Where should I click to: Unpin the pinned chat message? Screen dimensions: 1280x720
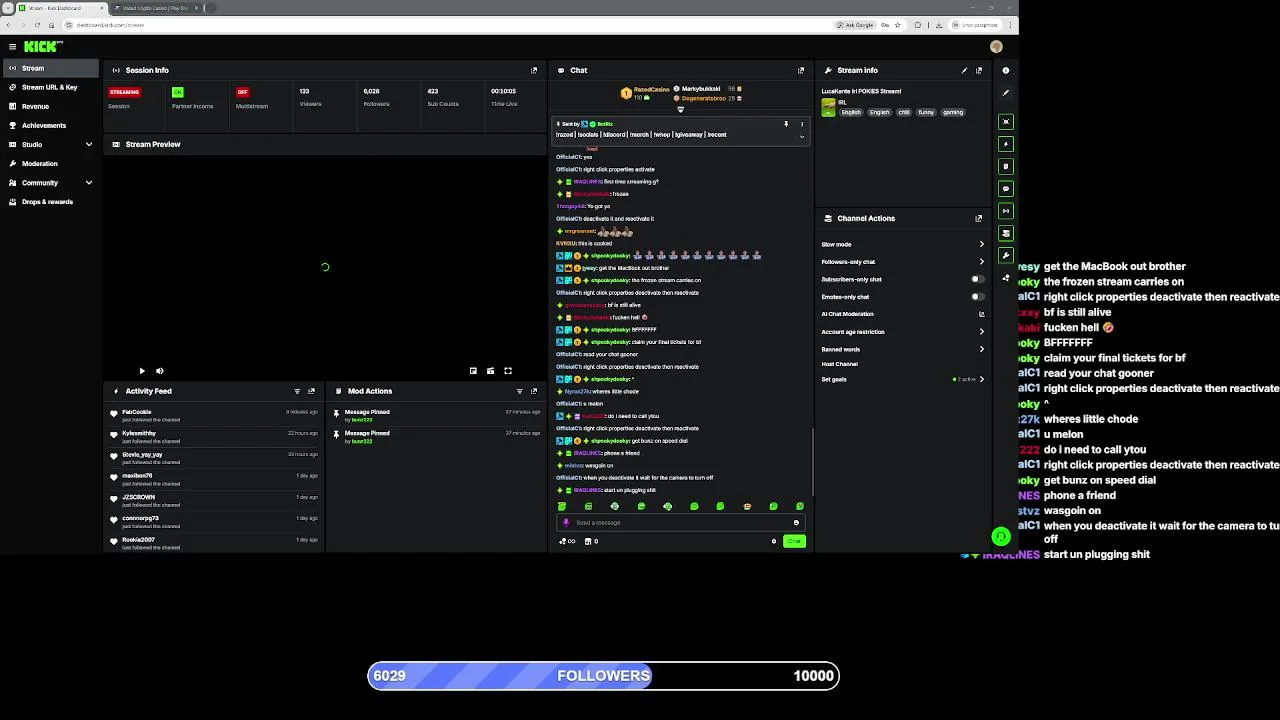tap(786, 124)
